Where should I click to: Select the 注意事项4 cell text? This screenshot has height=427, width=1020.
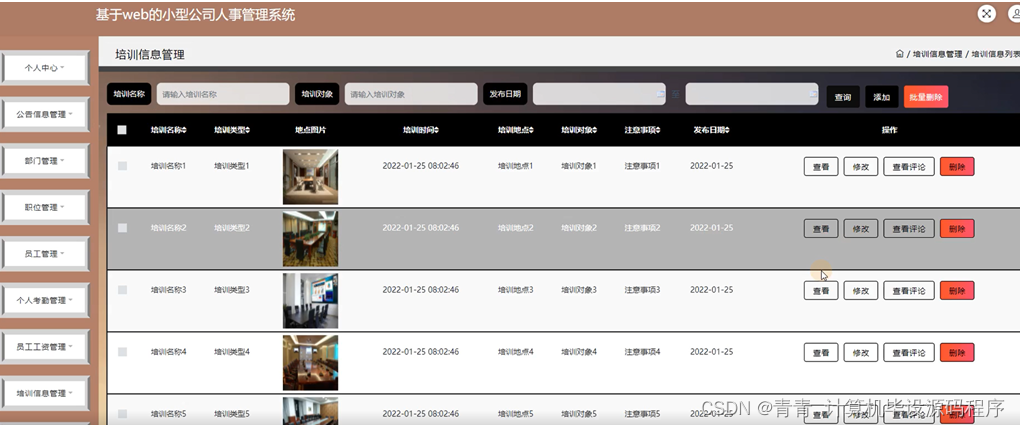(642, 351)
